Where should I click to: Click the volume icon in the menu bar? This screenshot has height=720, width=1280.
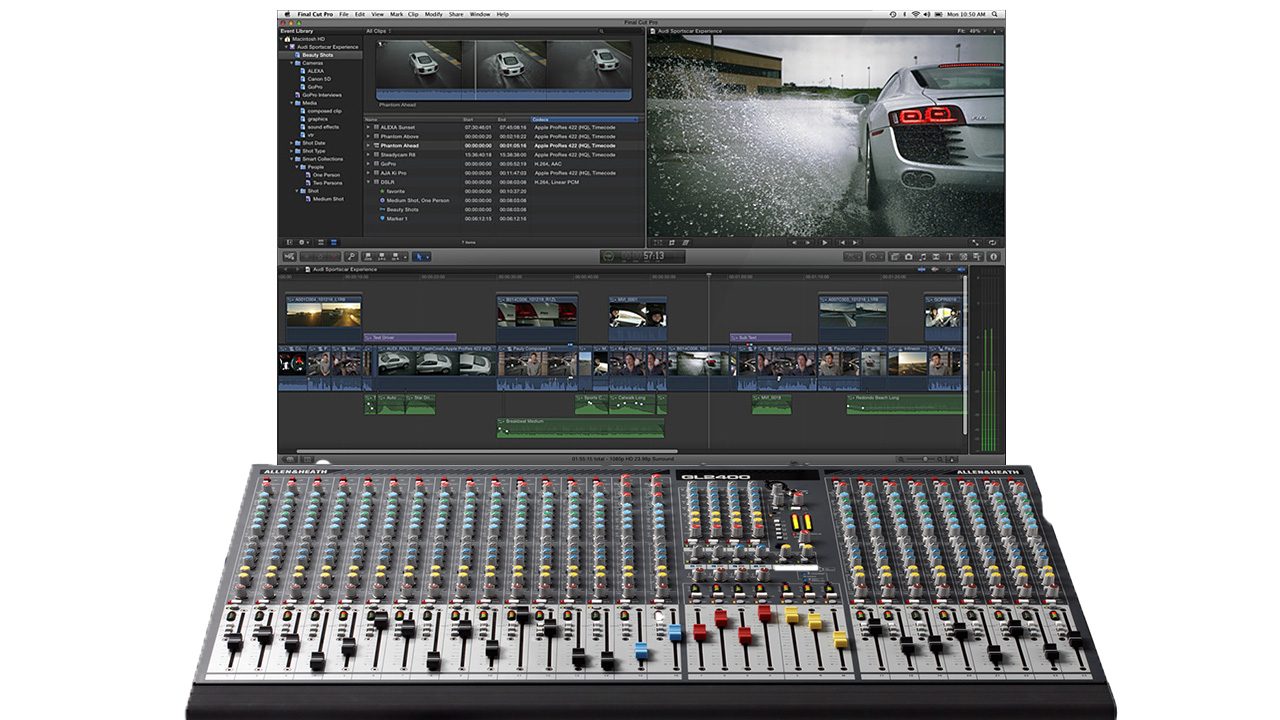pyautogui.click(x=926, y=15)
